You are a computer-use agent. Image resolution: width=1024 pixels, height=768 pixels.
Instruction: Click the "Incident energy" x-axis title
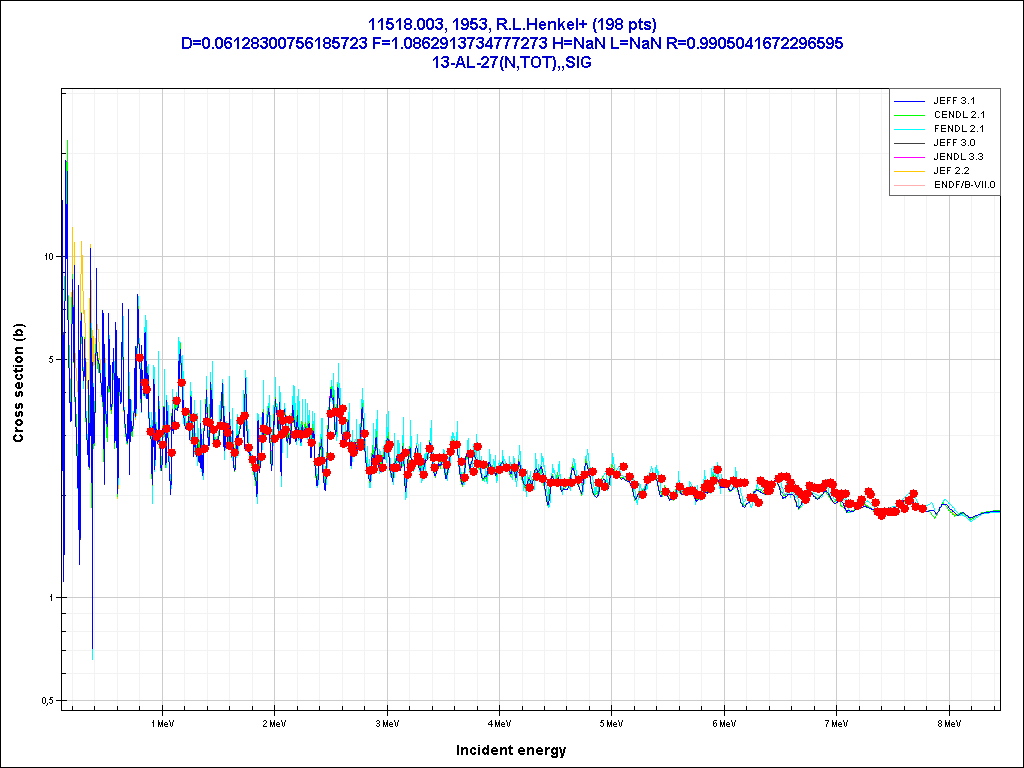click(511, 750)
